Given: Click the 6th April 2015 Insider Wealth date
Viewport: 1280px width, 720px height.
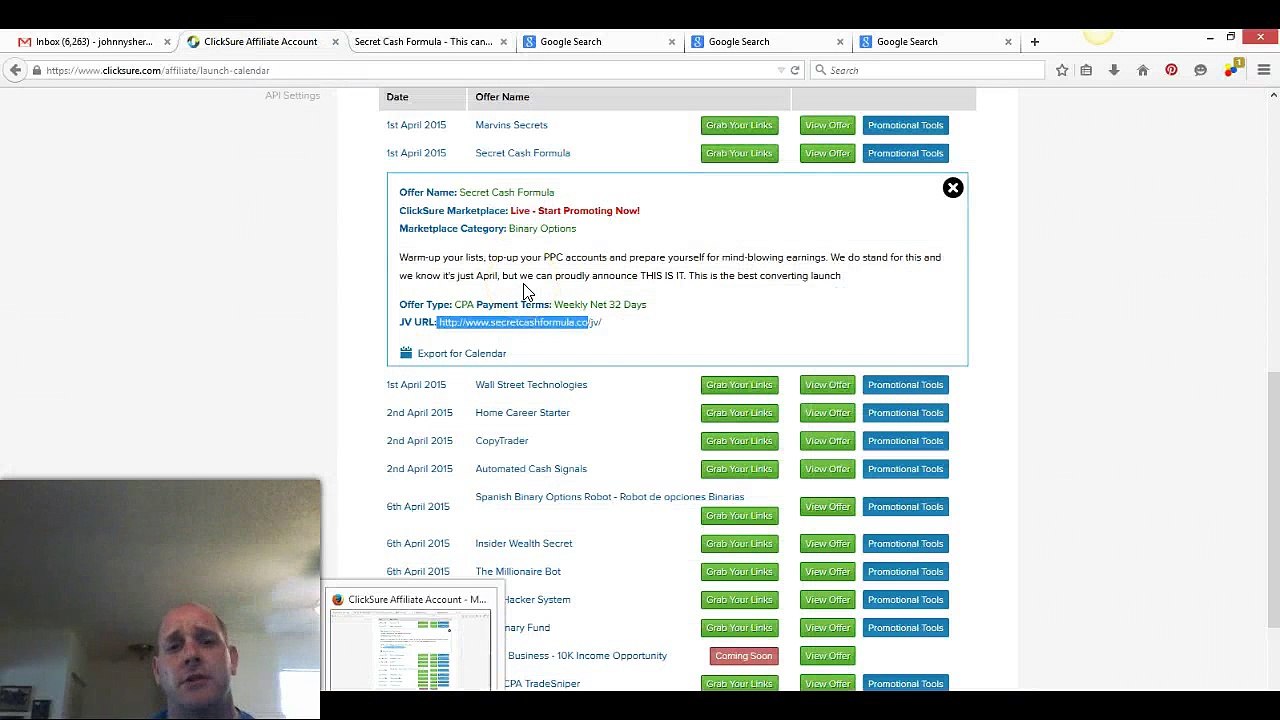Looking at the screenshot, I should (x=418, y=543).
